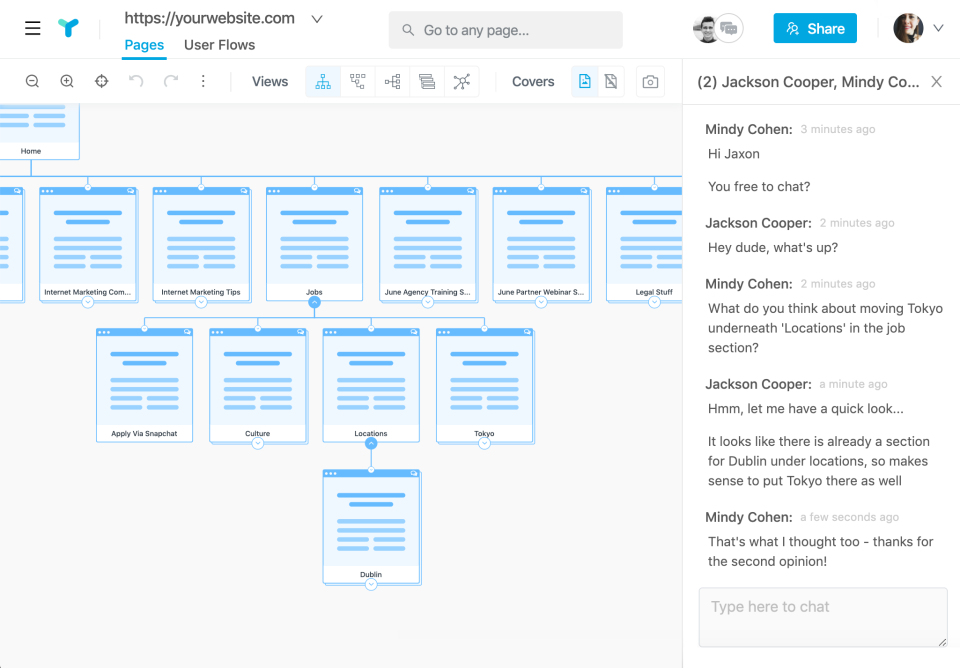Collapse the Locations page children
The image size is (960, 668).
371,443
